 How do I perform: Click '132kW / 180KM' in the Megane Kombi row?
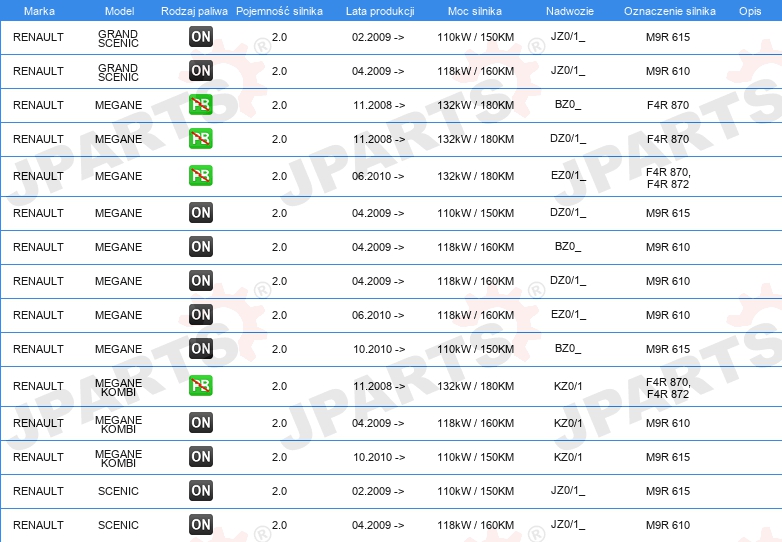point(475,386)
